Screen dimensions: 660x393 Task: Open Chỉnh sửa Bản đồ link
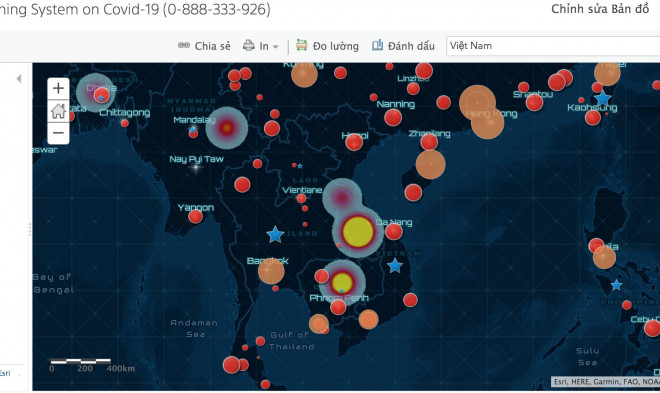pyautogui.click(x=600, y=9)
